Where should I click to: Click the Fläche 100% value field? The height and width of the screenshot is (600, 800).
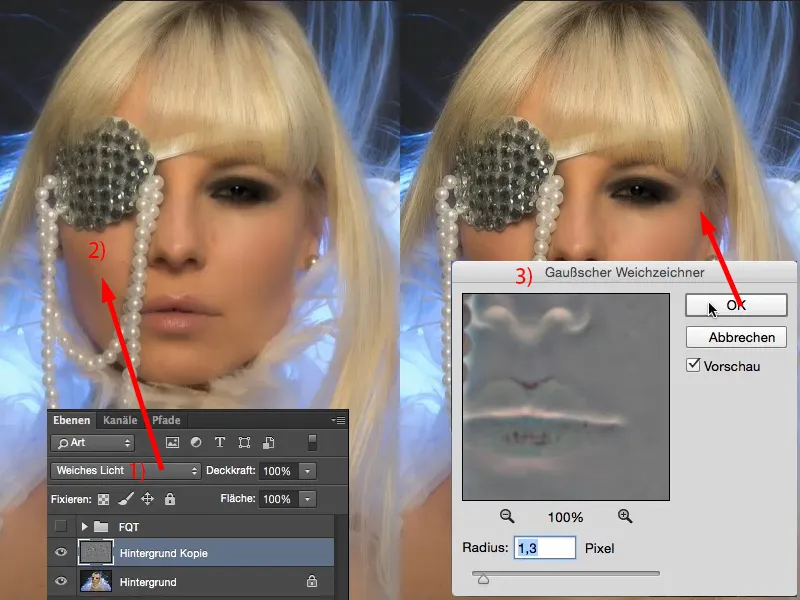(x=279, y=499)
